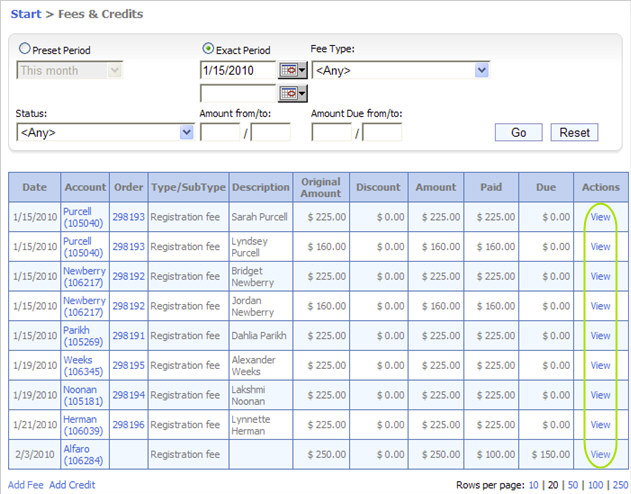Open the Weeks (106345) account link
This screenshot has height=494, width=631.
click(x=83, y=365)
